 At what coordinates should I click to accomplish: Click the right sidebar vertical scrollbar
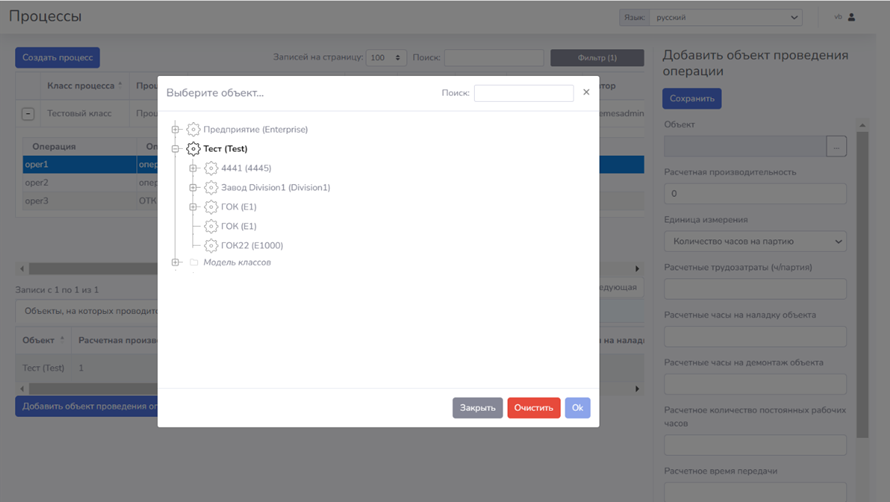coord(862,284)
